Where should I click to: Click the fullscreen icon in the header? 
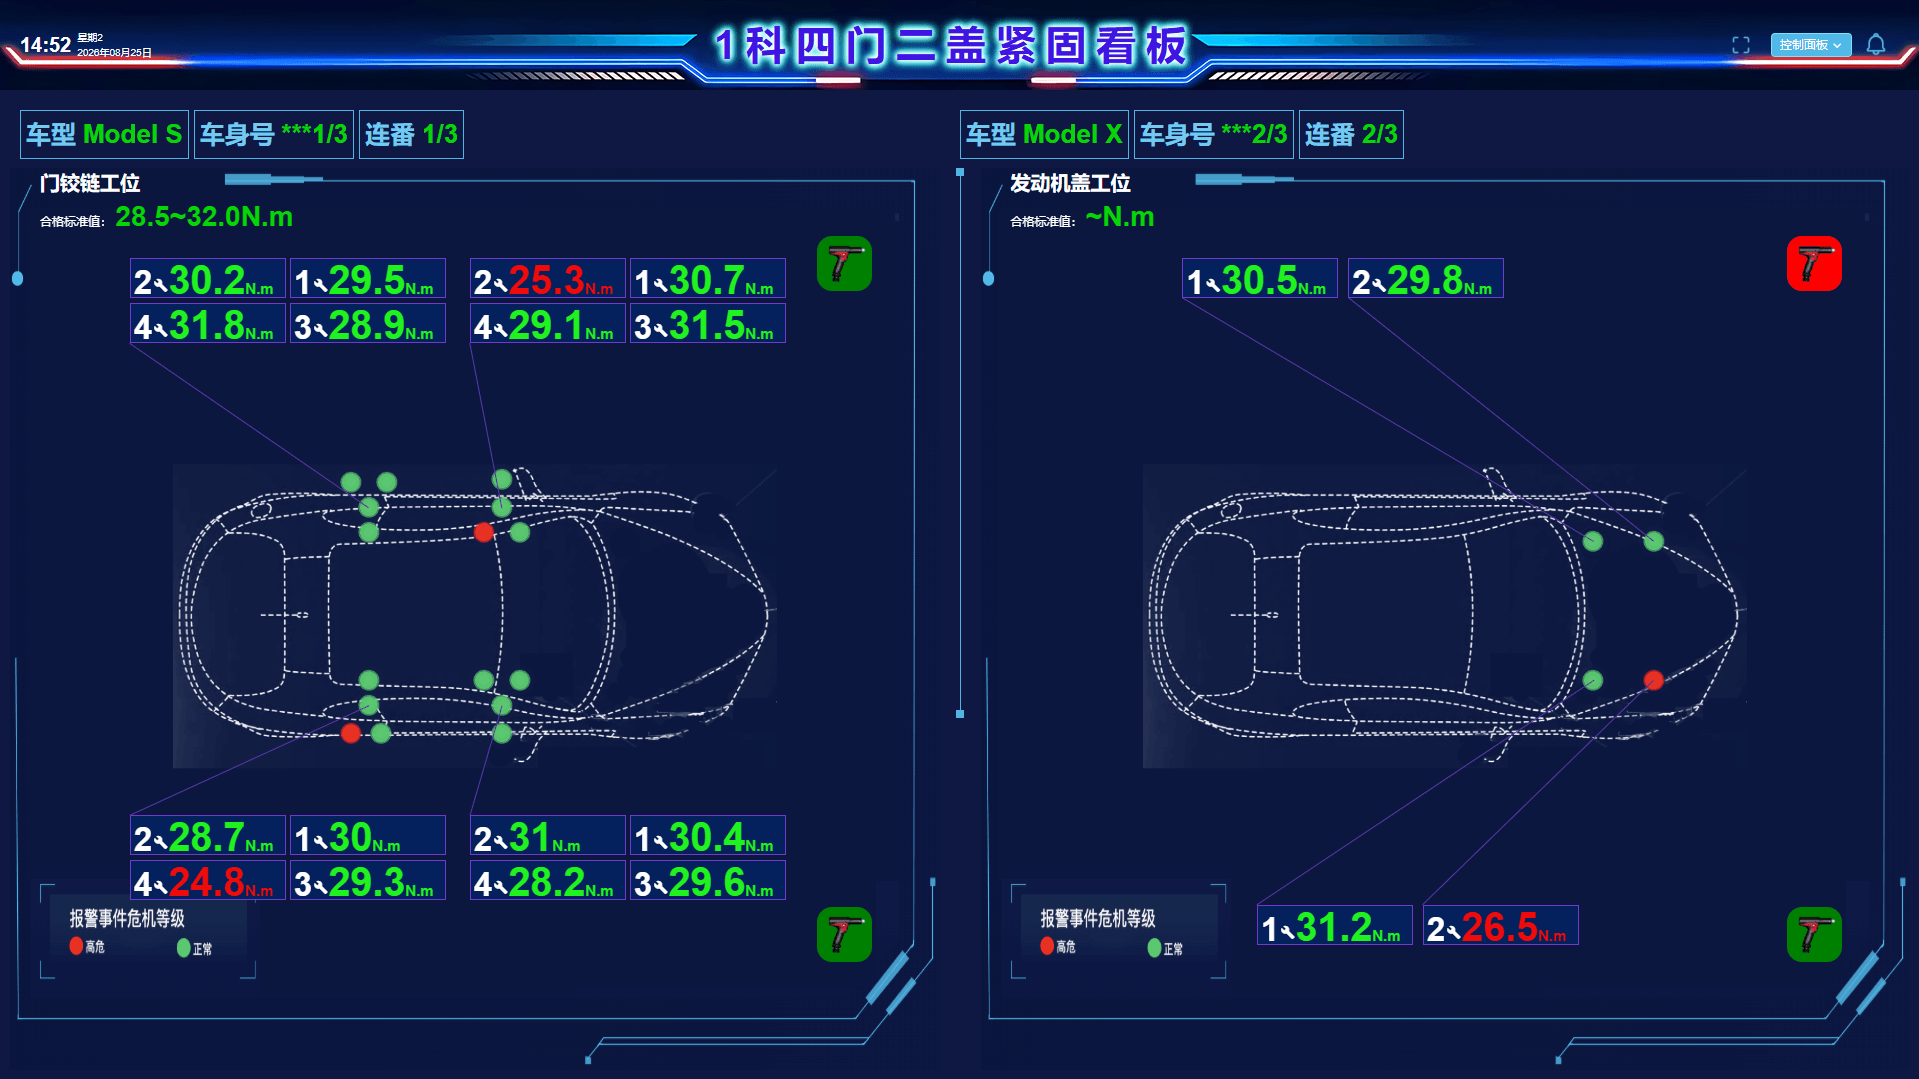click(1741, 45)
